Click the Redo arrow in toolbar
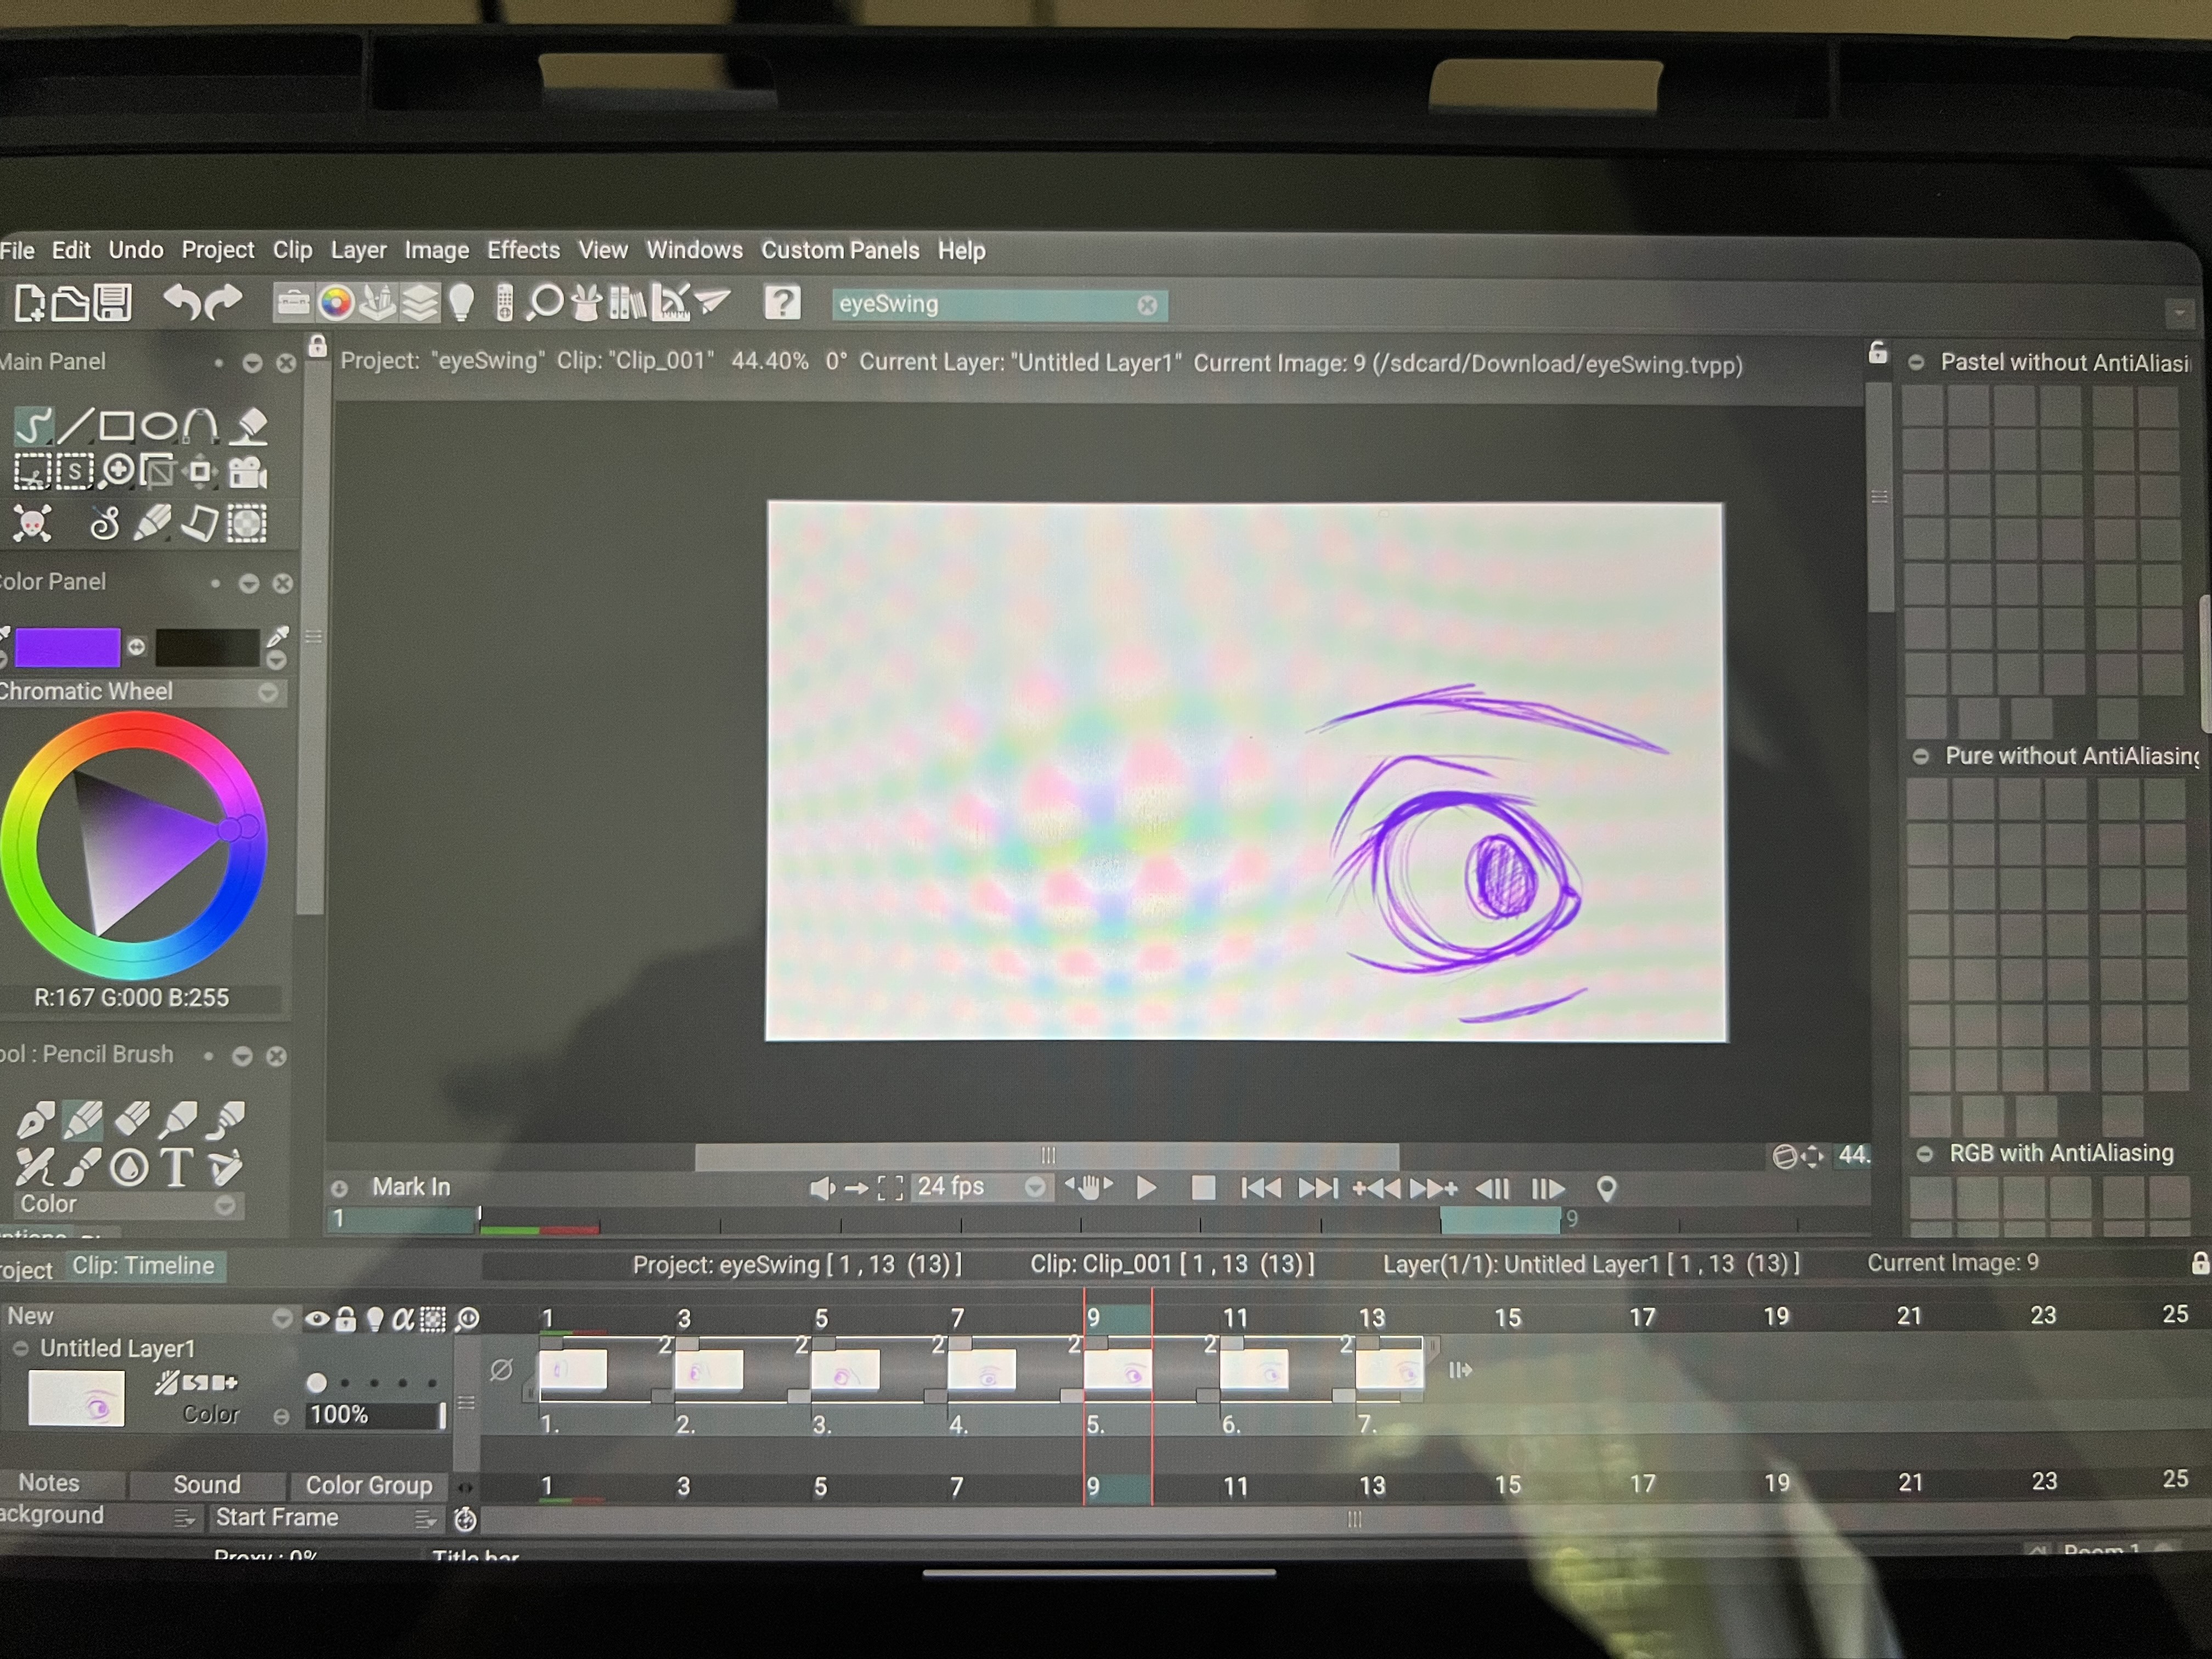The width and height of the screenshot is (2212, 1659). (222, 302)
